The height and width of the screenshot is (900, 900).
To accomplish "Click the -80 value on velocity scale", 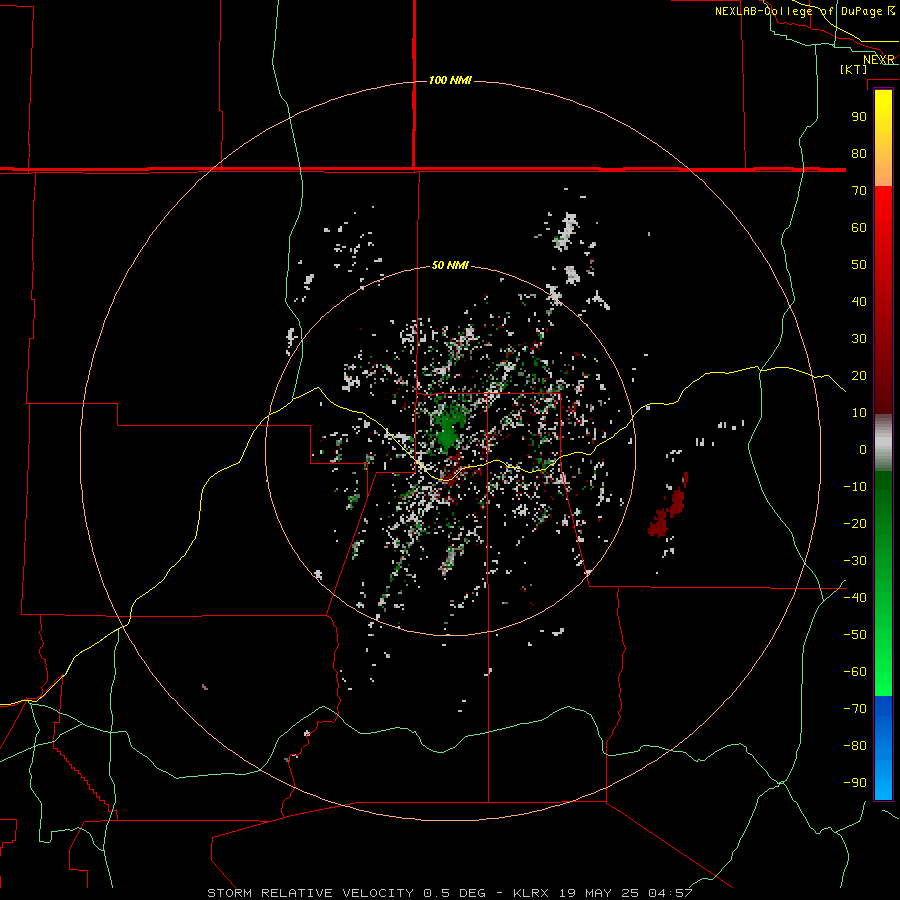I will tap(855, 746).
